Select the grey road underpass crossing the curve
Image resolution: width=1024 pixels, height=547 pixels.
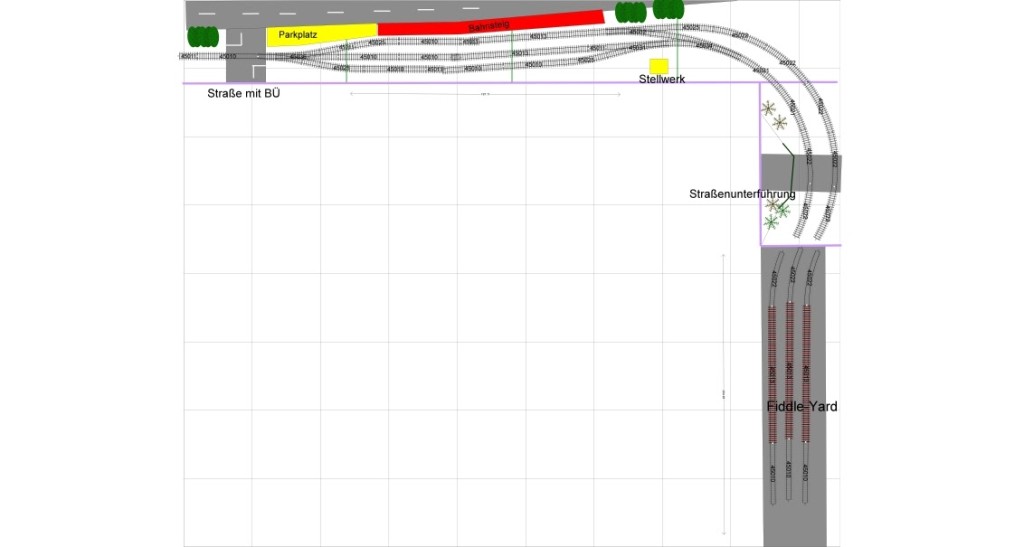(x=800, y=172)
